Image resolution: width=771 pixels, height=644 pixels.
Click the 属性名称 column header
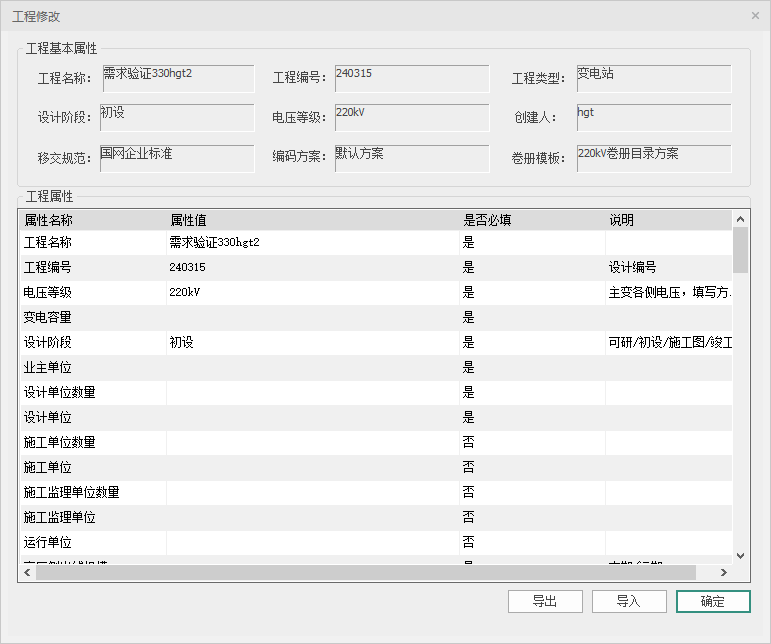(x=92, y=220)
